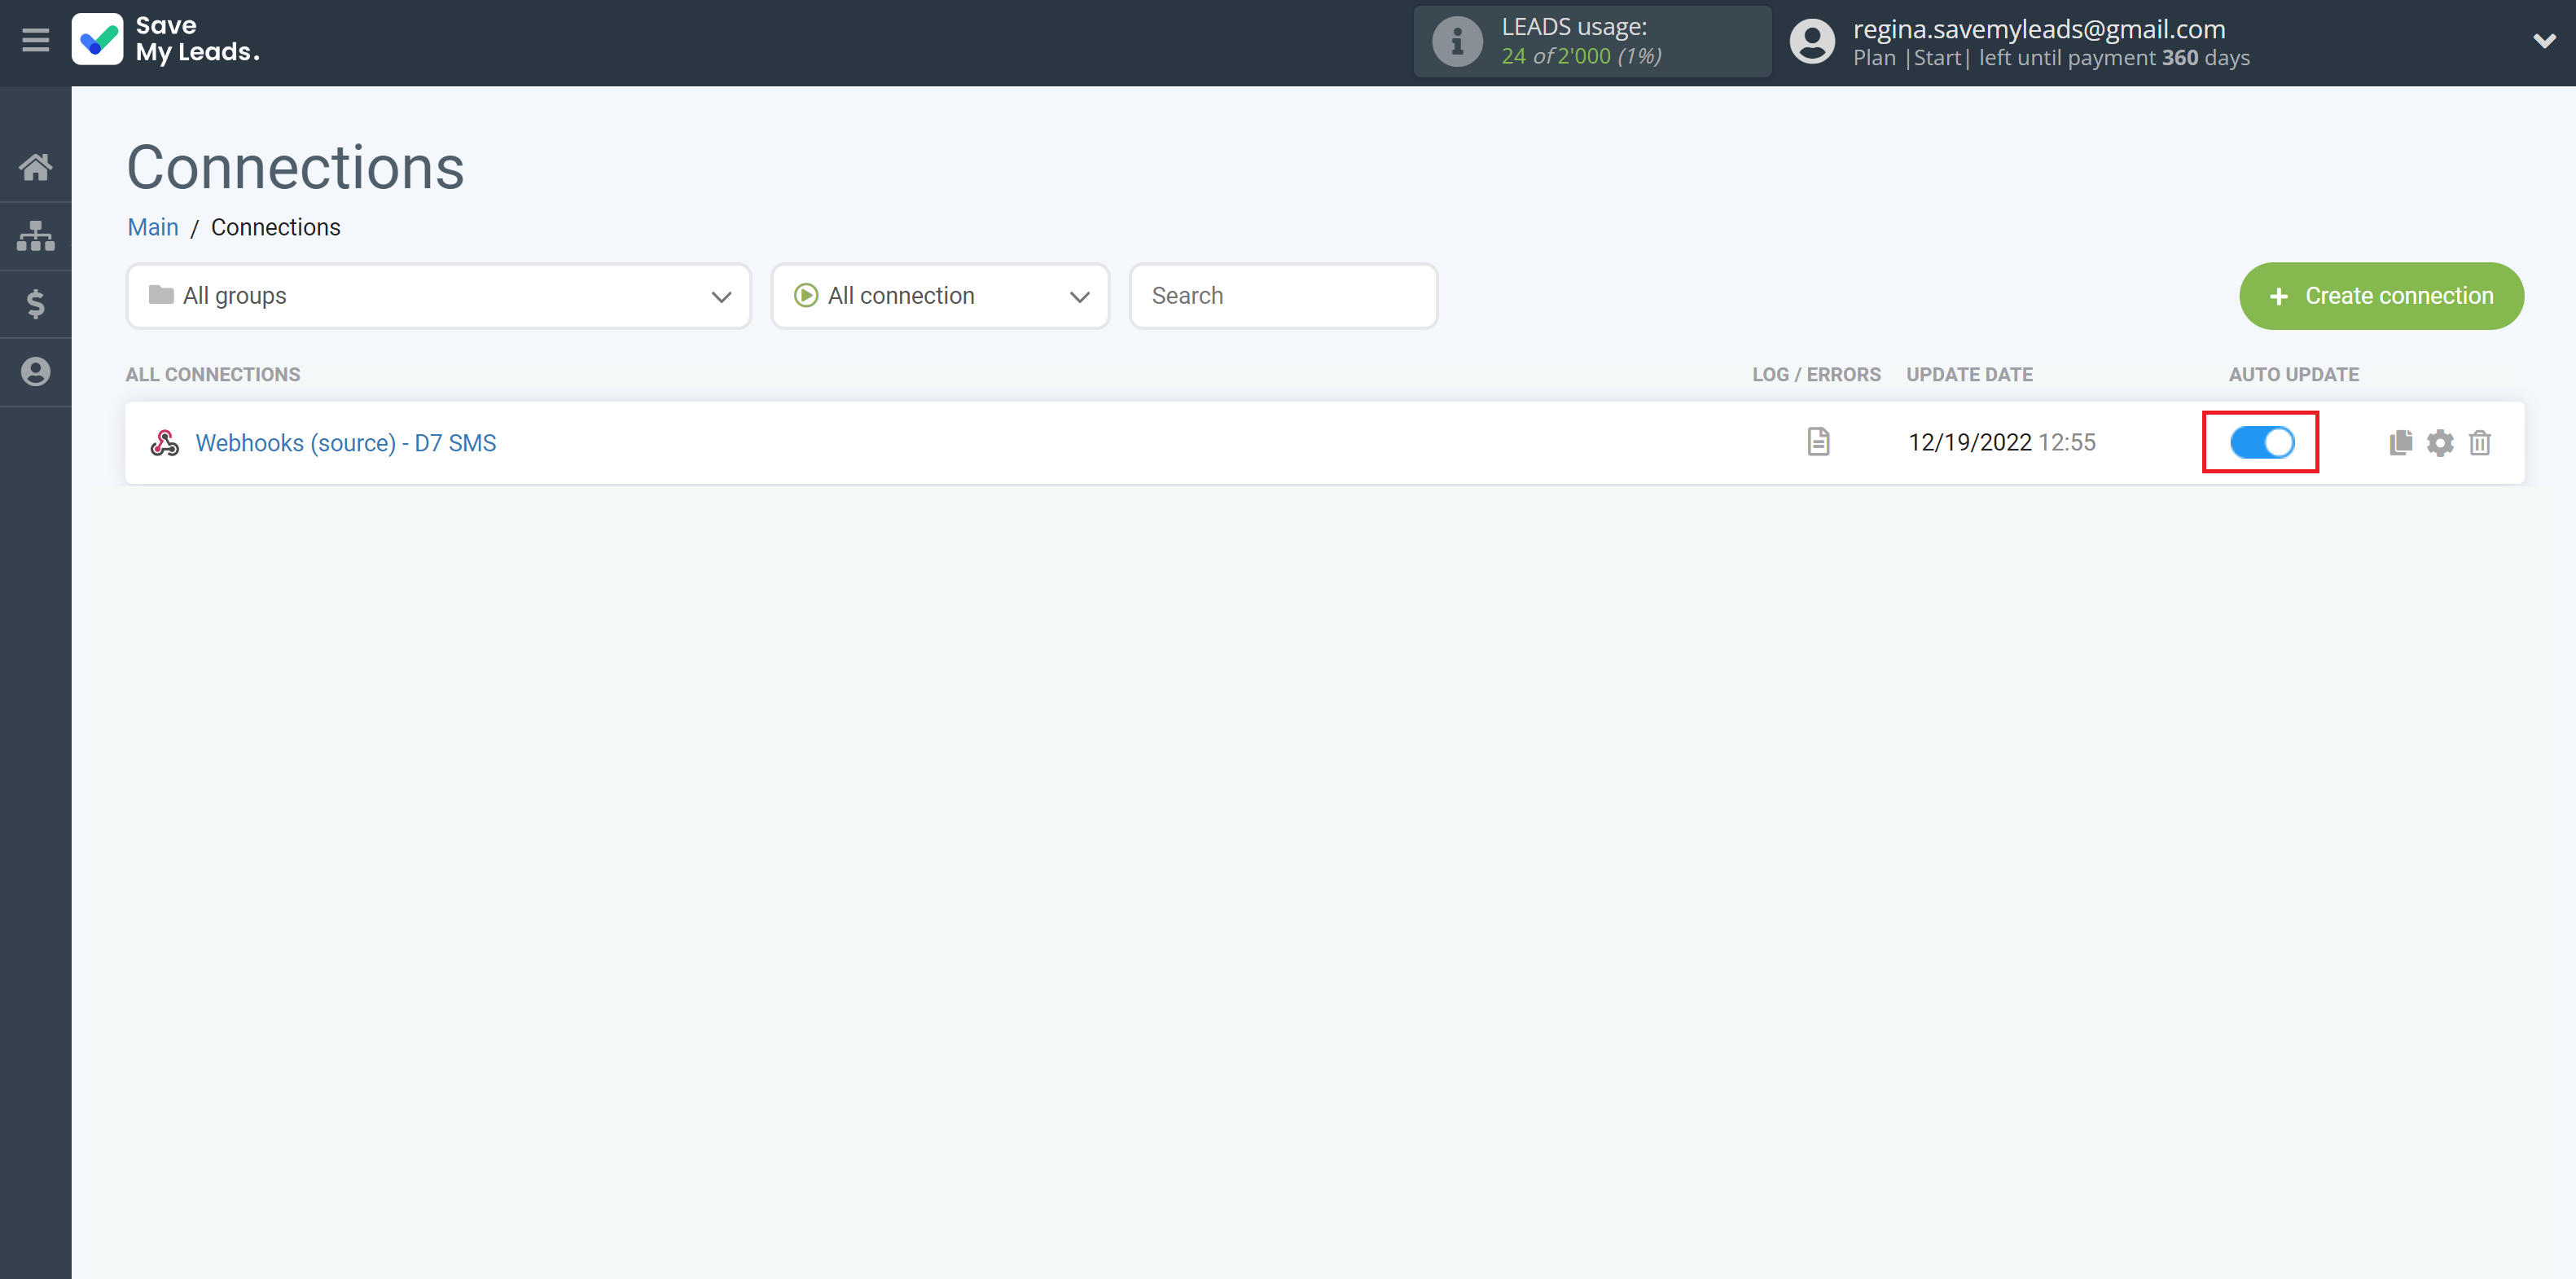Click the account email regina.savemyleads@gmail.com

(x=2039, y=29)
